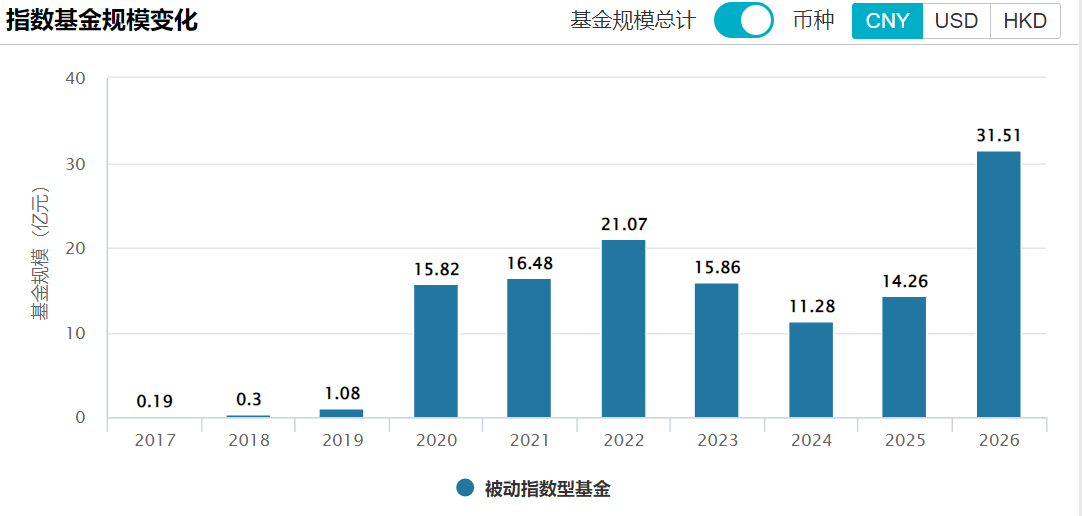Click the 2026 bar showing 31.51
Viewport: 1082px width, 516px height.
998,285
